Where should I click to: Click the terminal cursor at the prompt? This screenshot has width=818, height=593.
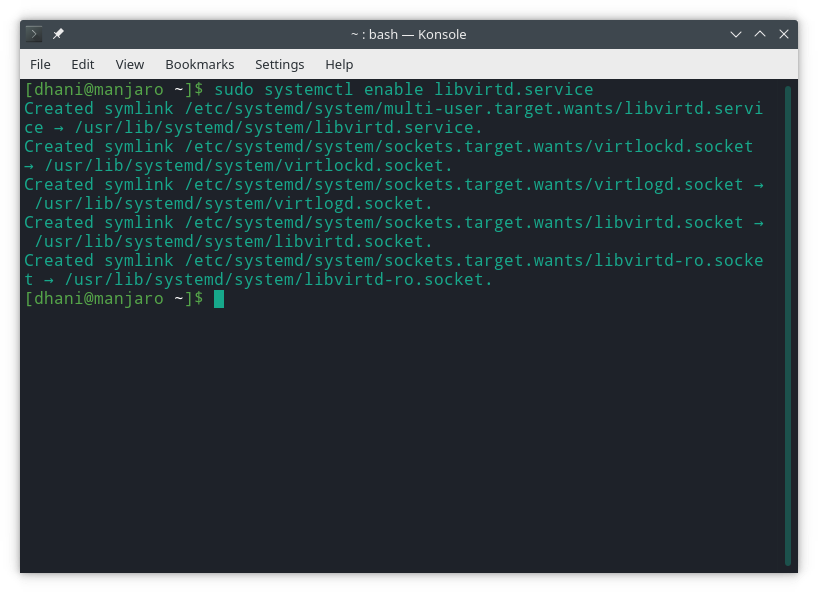point(219,299)
